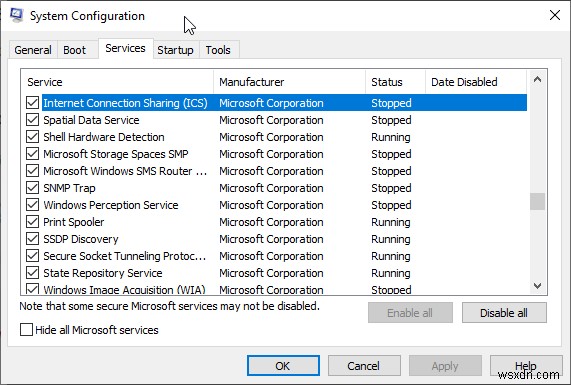
Task: Select Windows Perception Service row
Action: [276, 205]
